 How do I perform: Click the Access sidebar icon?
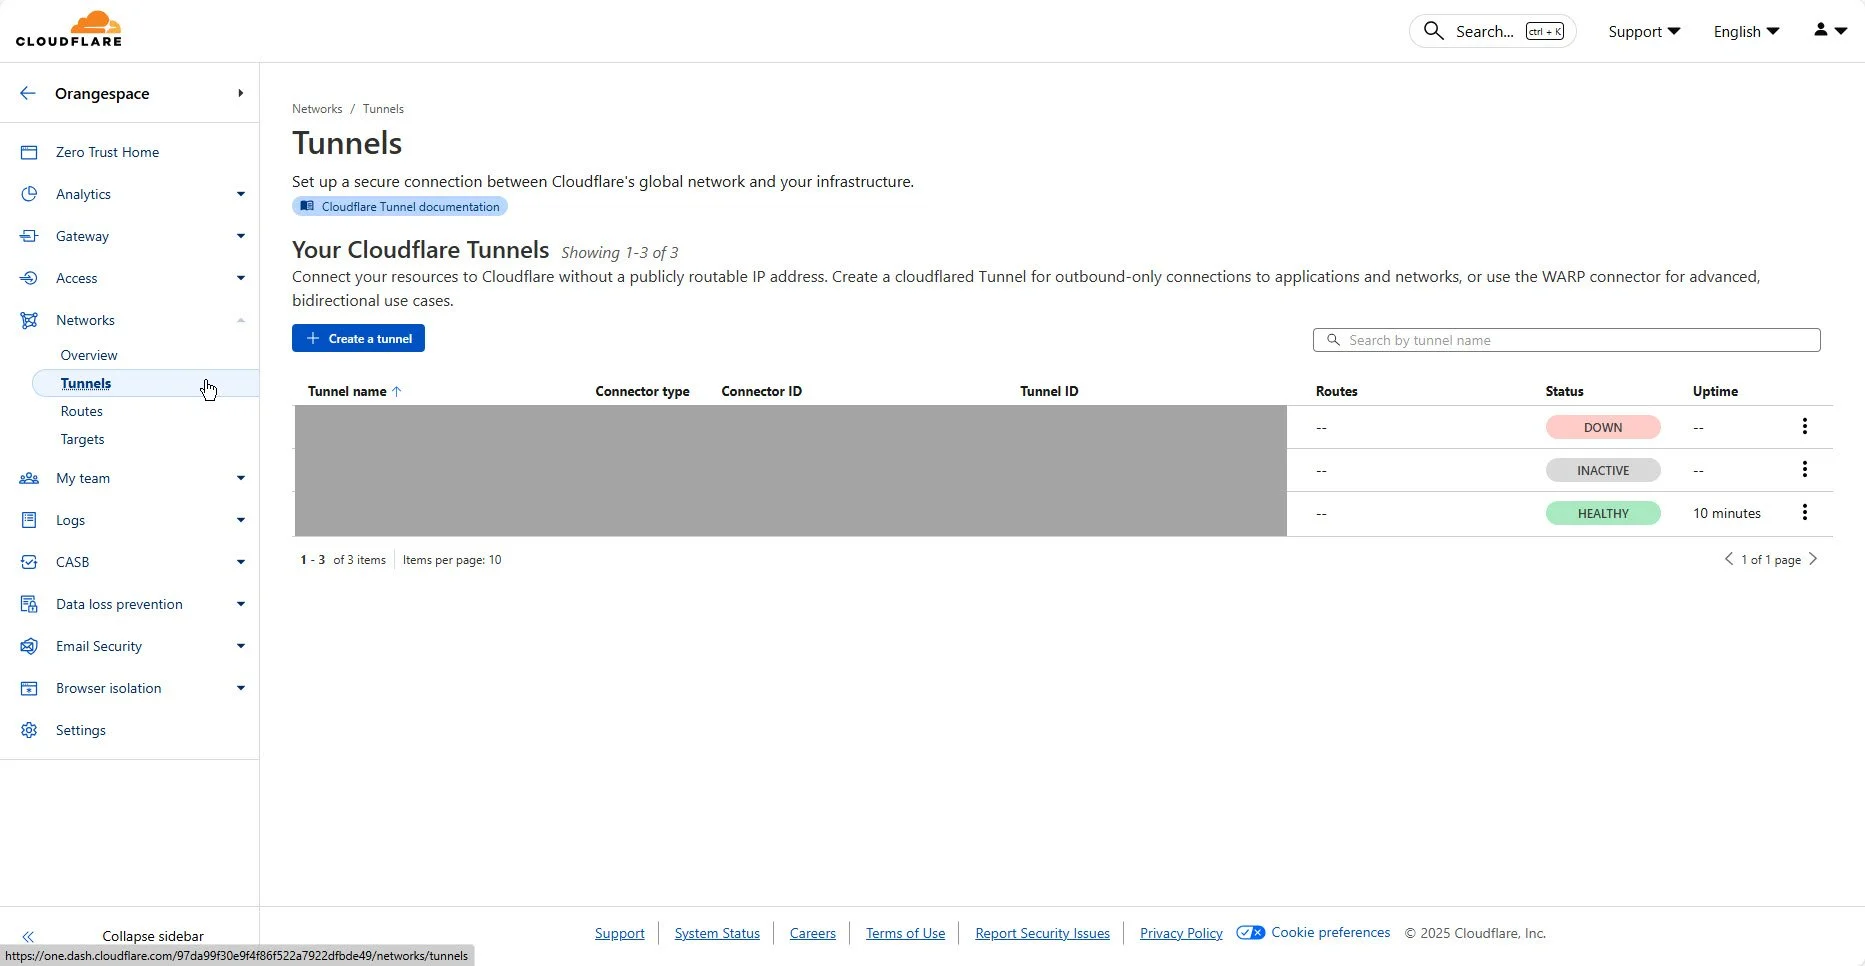pos(29,278)
